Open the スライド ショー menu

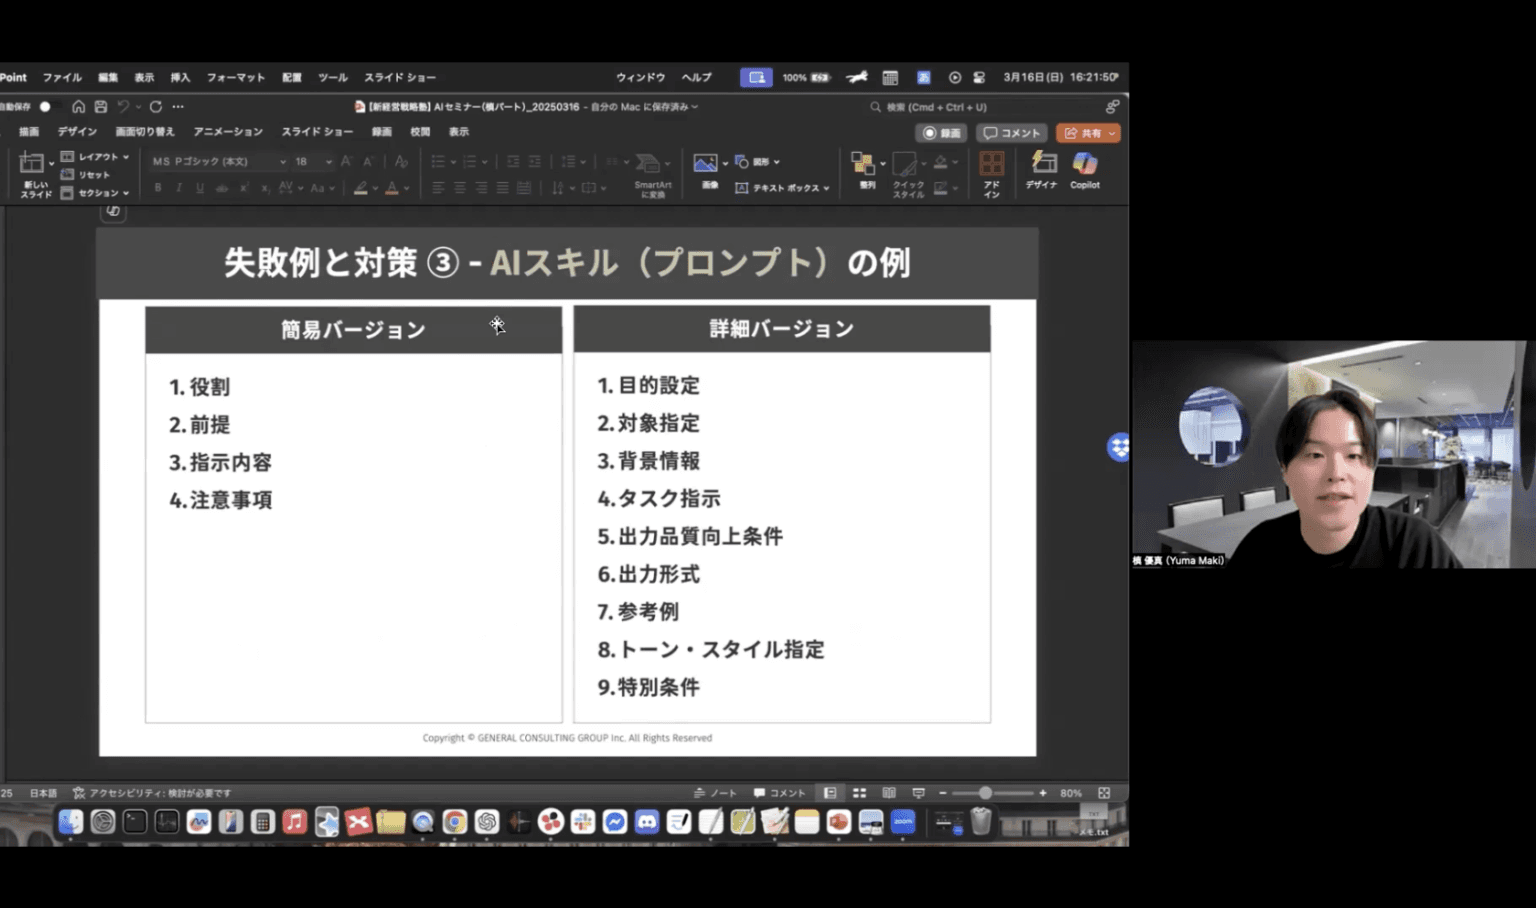(x=400, y=77)
